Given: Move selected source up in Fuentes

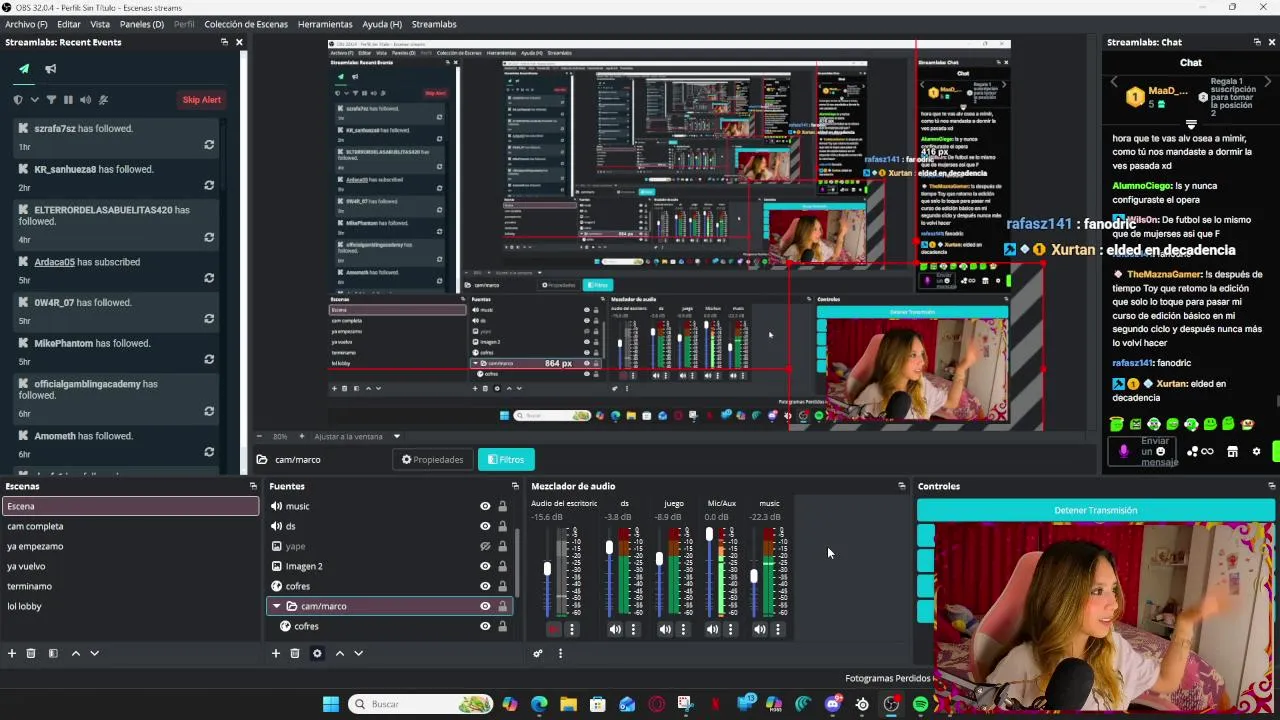Looking at the screenshot, I should point(339,653).
